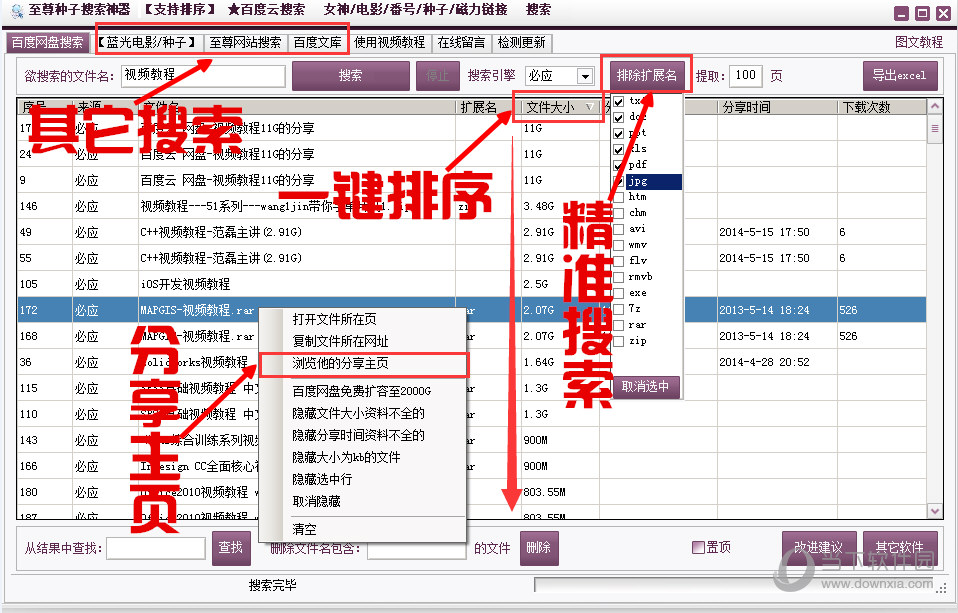This screenshot has height=613, width=958.
Task: Open the 使用视频教程 tab
Action: (x=389, y=42)
